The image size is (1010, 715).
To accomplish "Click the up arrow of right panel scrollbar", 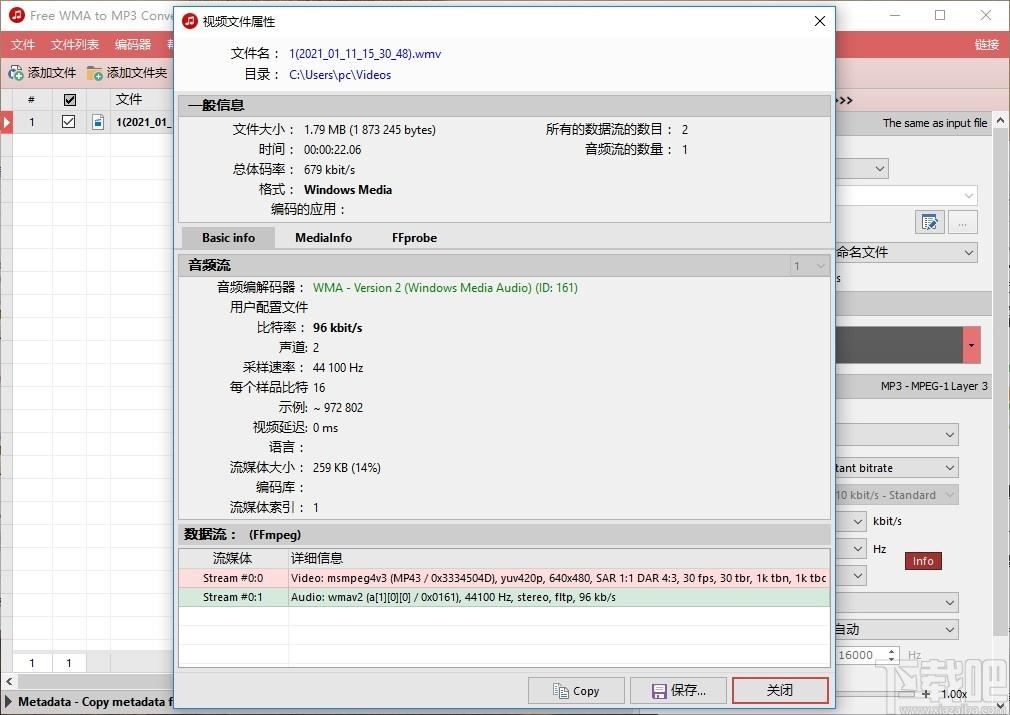I will pos(1000,120).
